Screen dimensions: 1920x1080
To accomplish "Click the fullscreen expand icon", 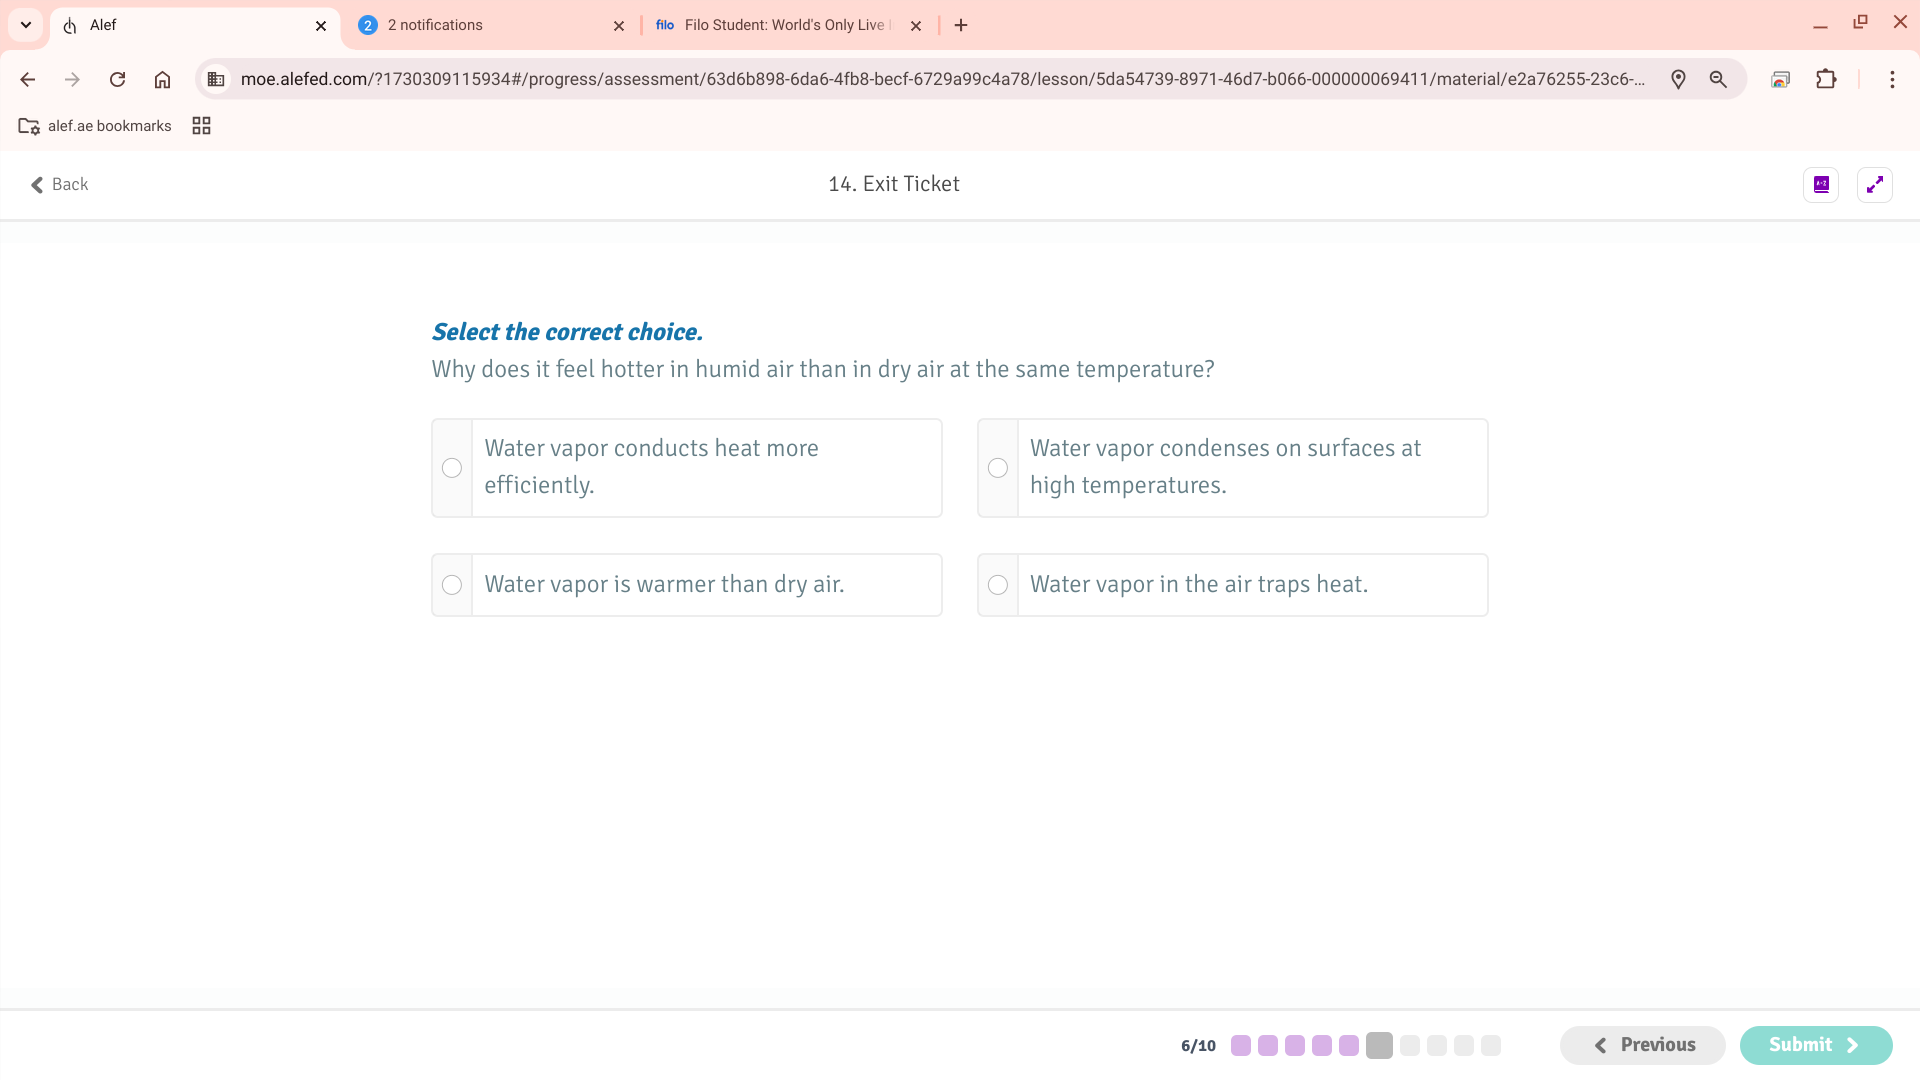I will coord(1874,185).
